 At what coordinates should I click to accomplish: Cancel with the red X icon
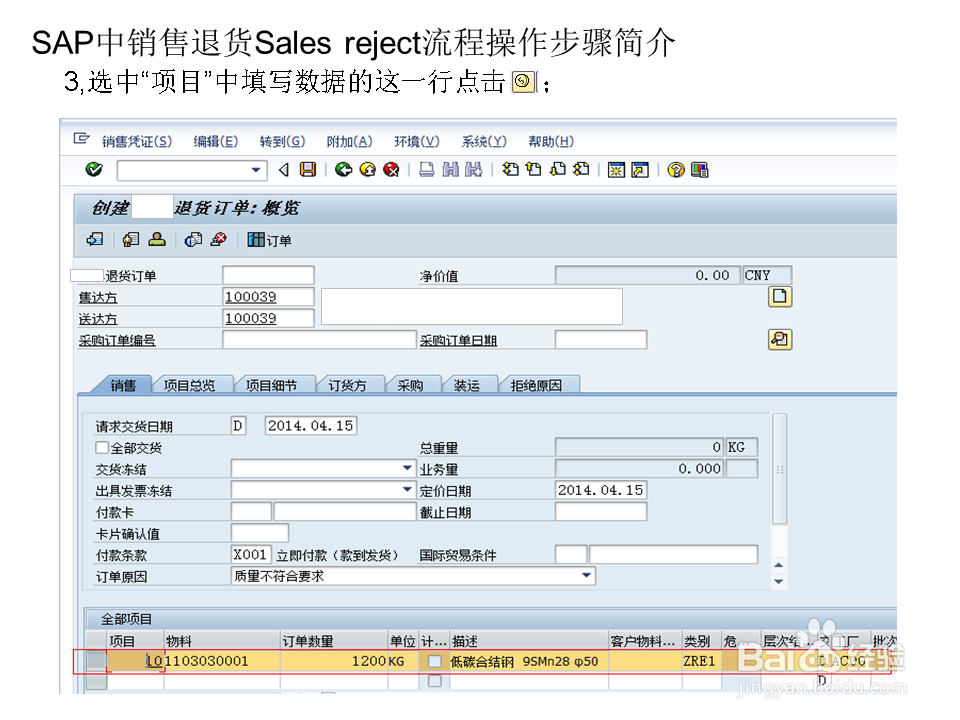391,170
